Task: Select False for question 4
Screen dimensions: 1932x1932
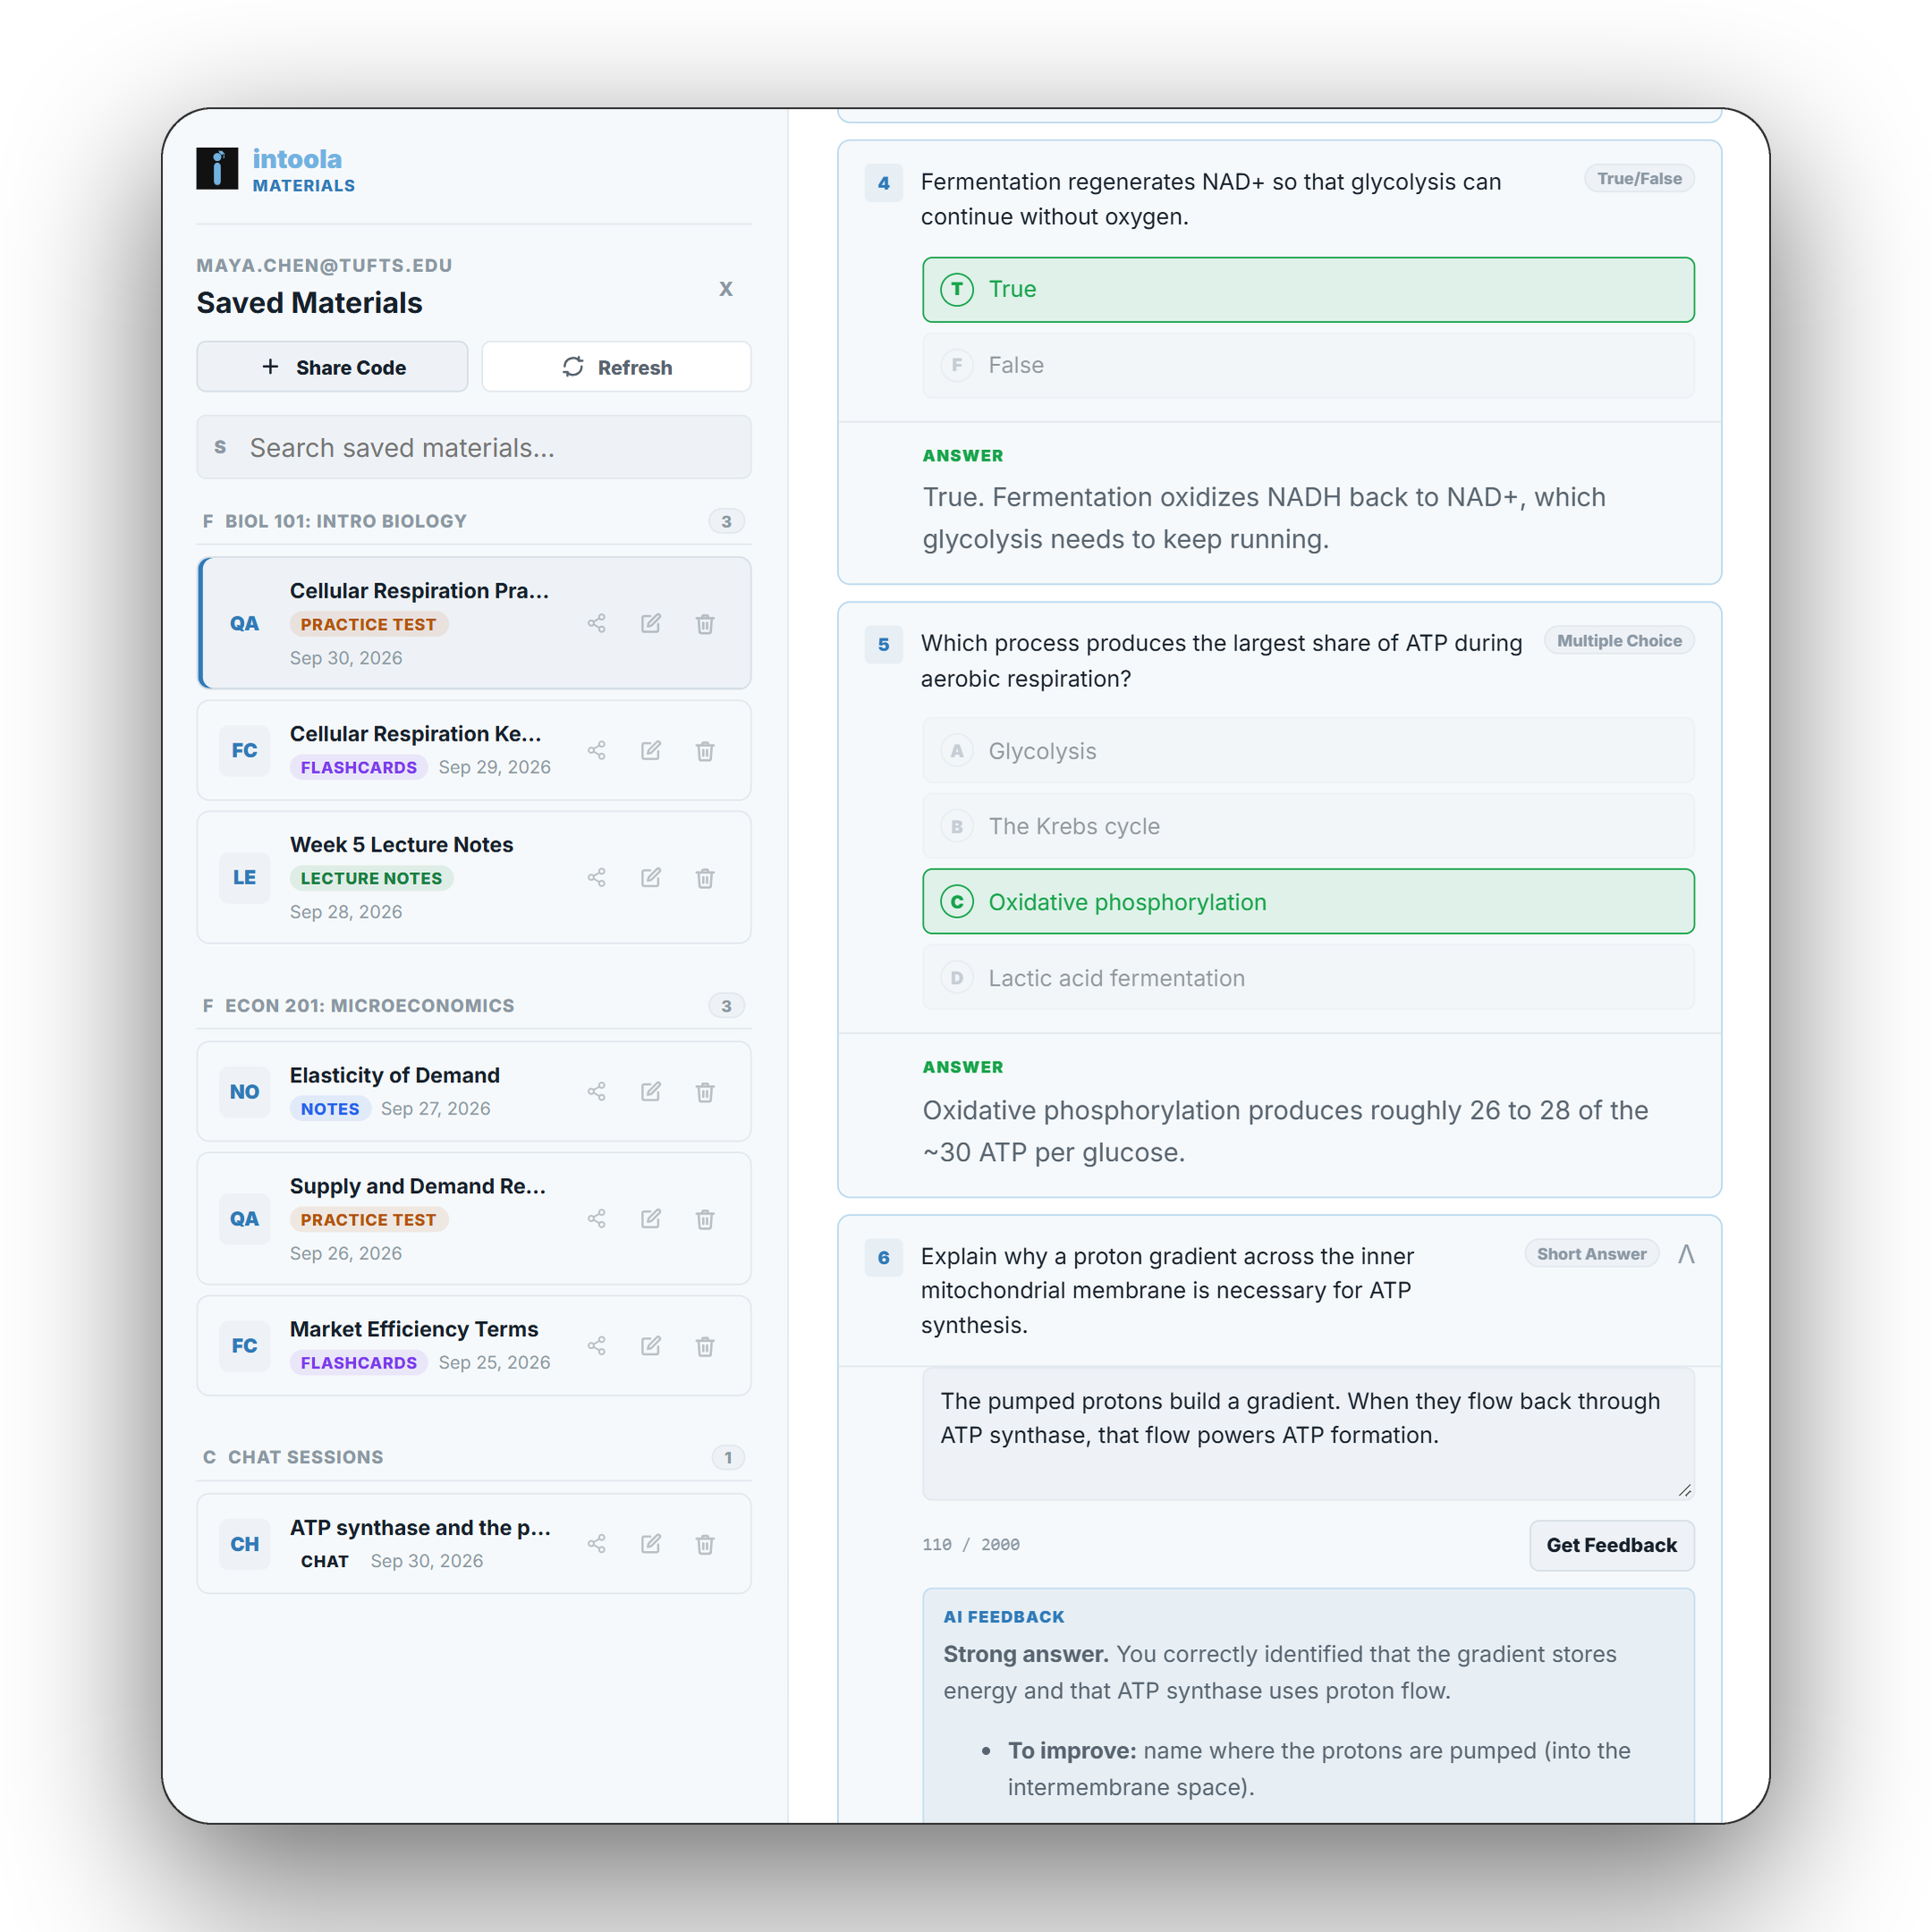Action: point(1308,366)
